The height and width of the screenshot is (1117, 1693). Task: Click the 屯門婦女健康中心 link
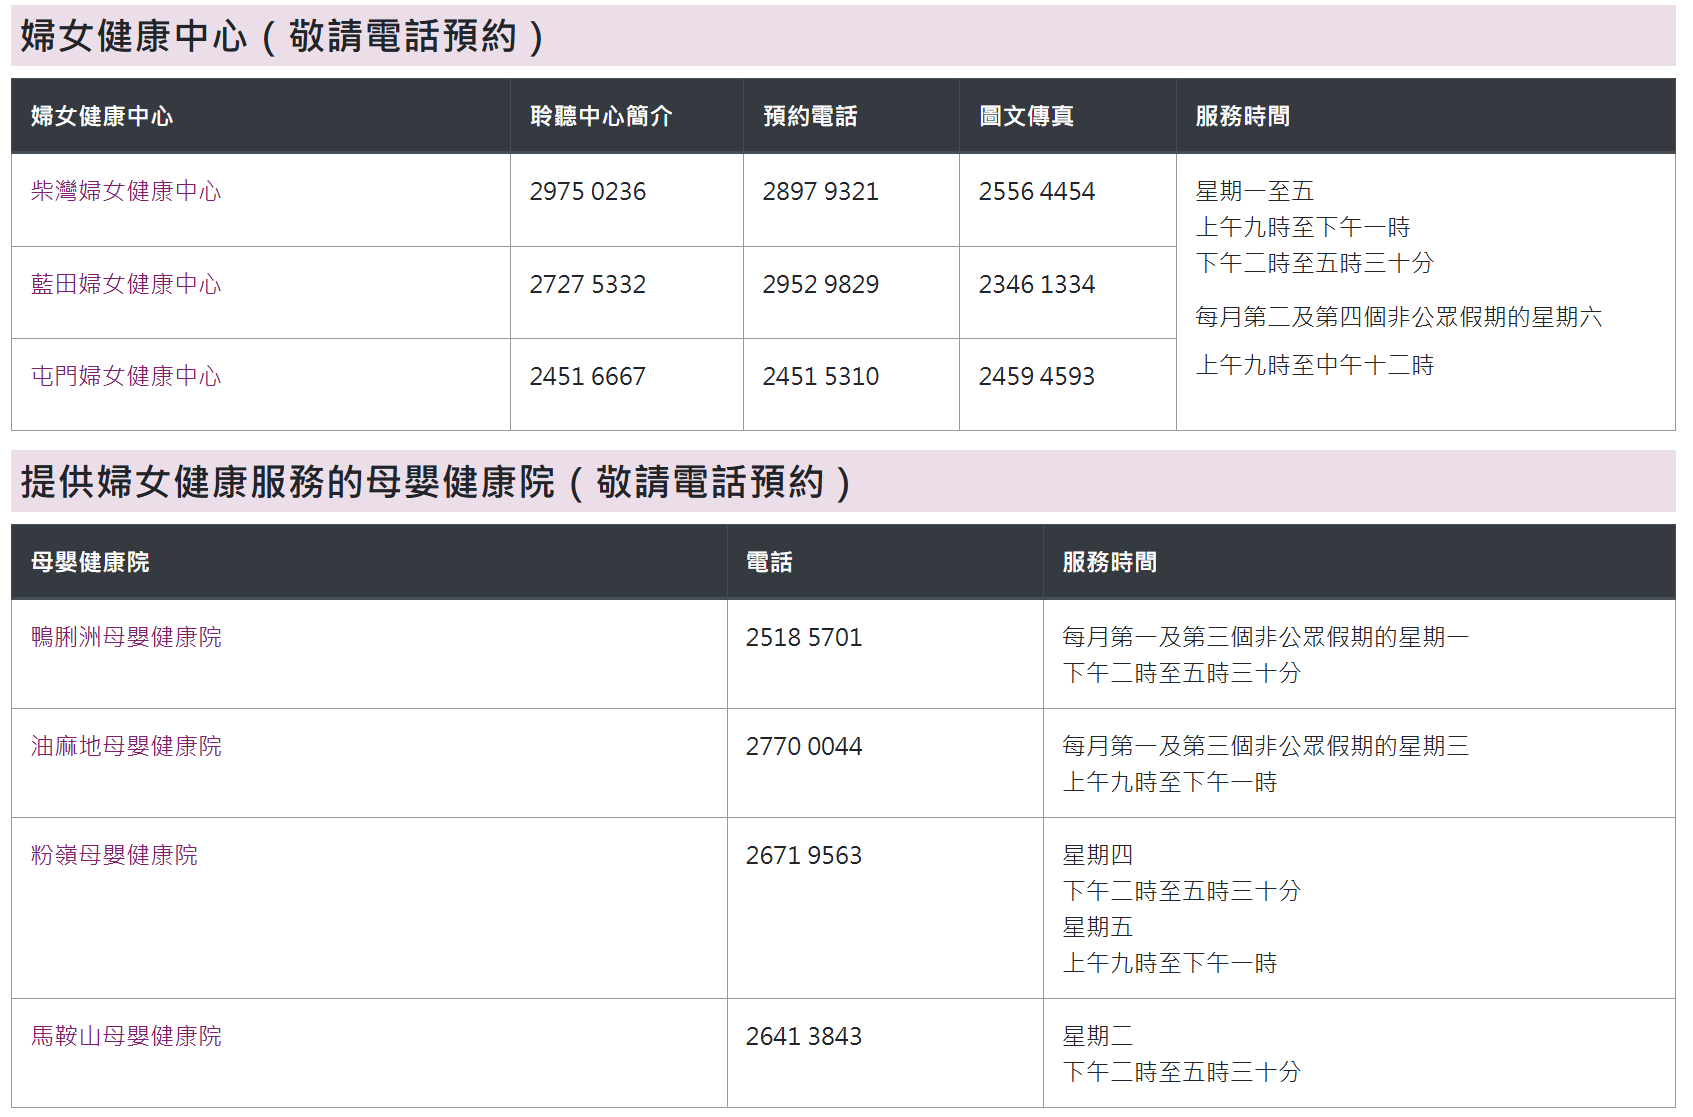pyautogui.click(x=126, y=376)
